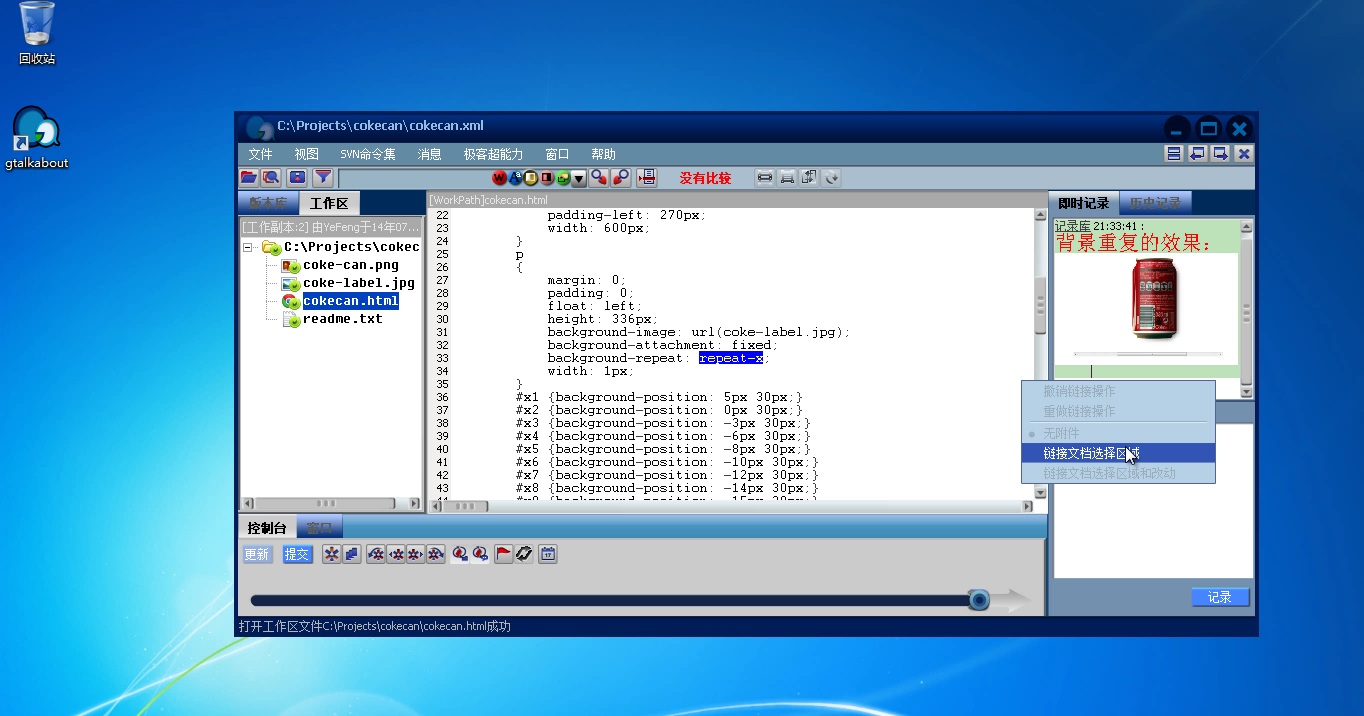This screenshot has width=1364, height=716.
Task: Click the red ball pin icon
Action: point(621,178)
